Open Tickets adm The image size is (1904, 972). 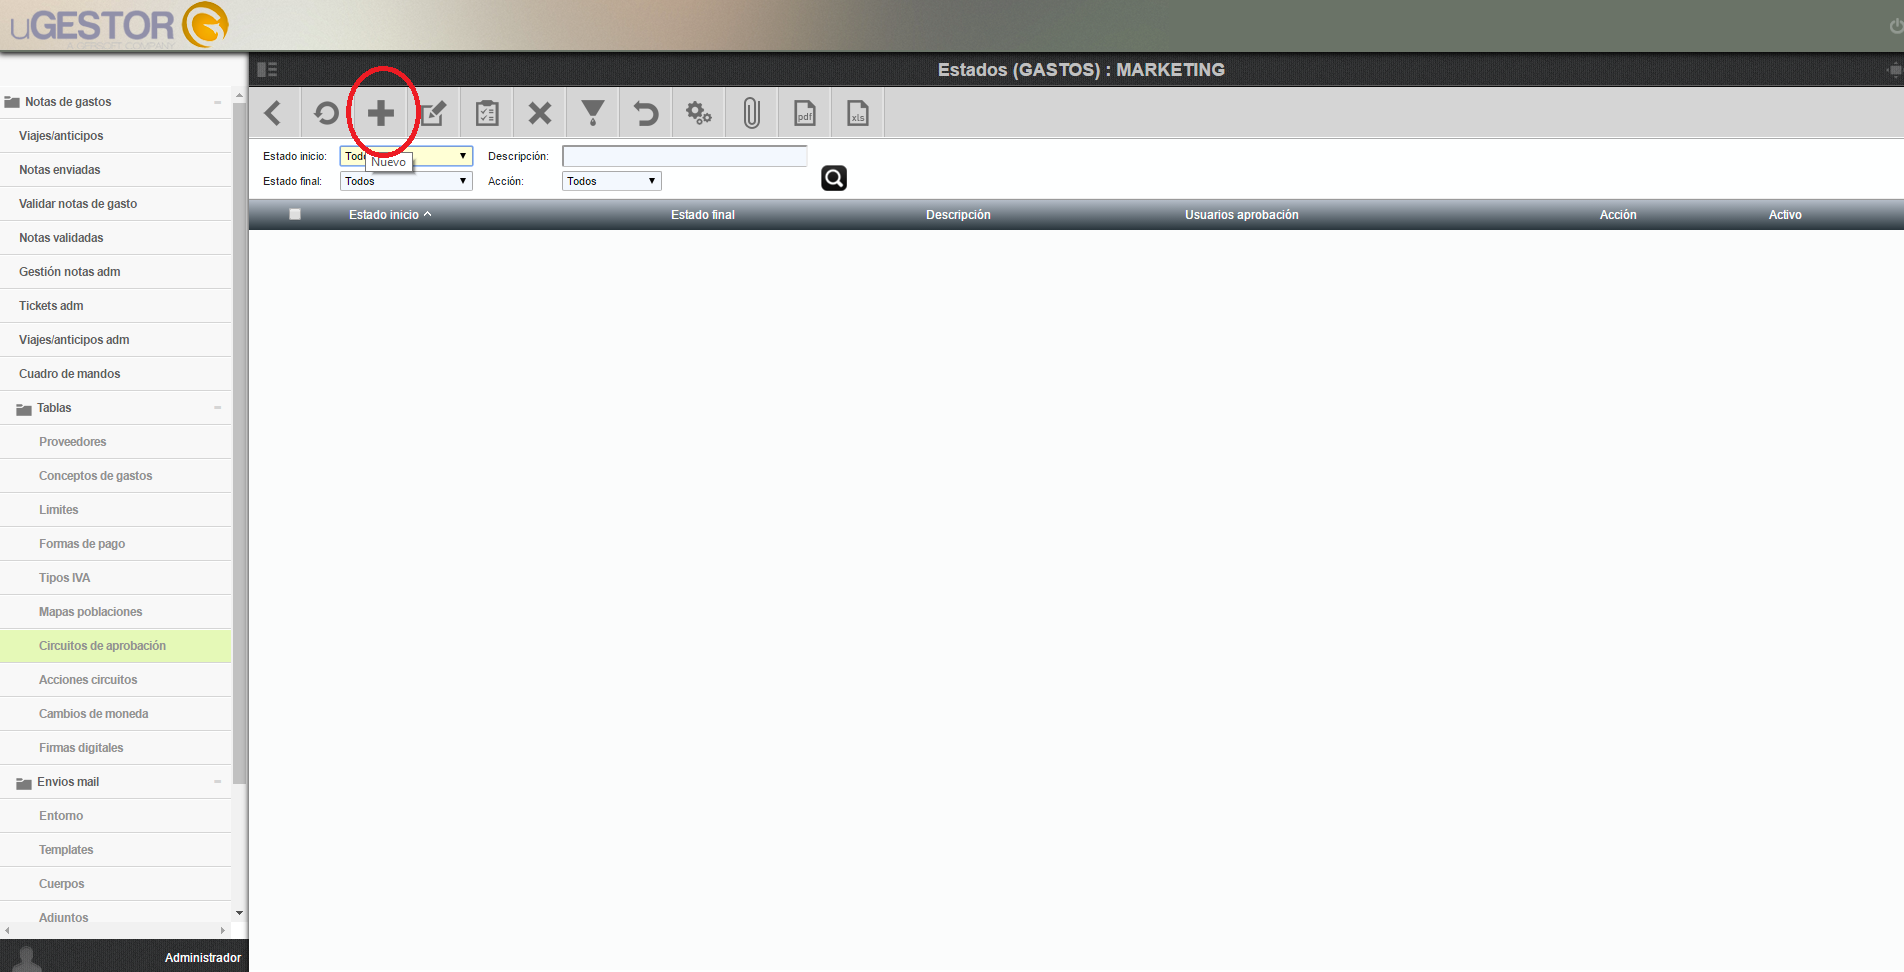[x=116, y=306]
